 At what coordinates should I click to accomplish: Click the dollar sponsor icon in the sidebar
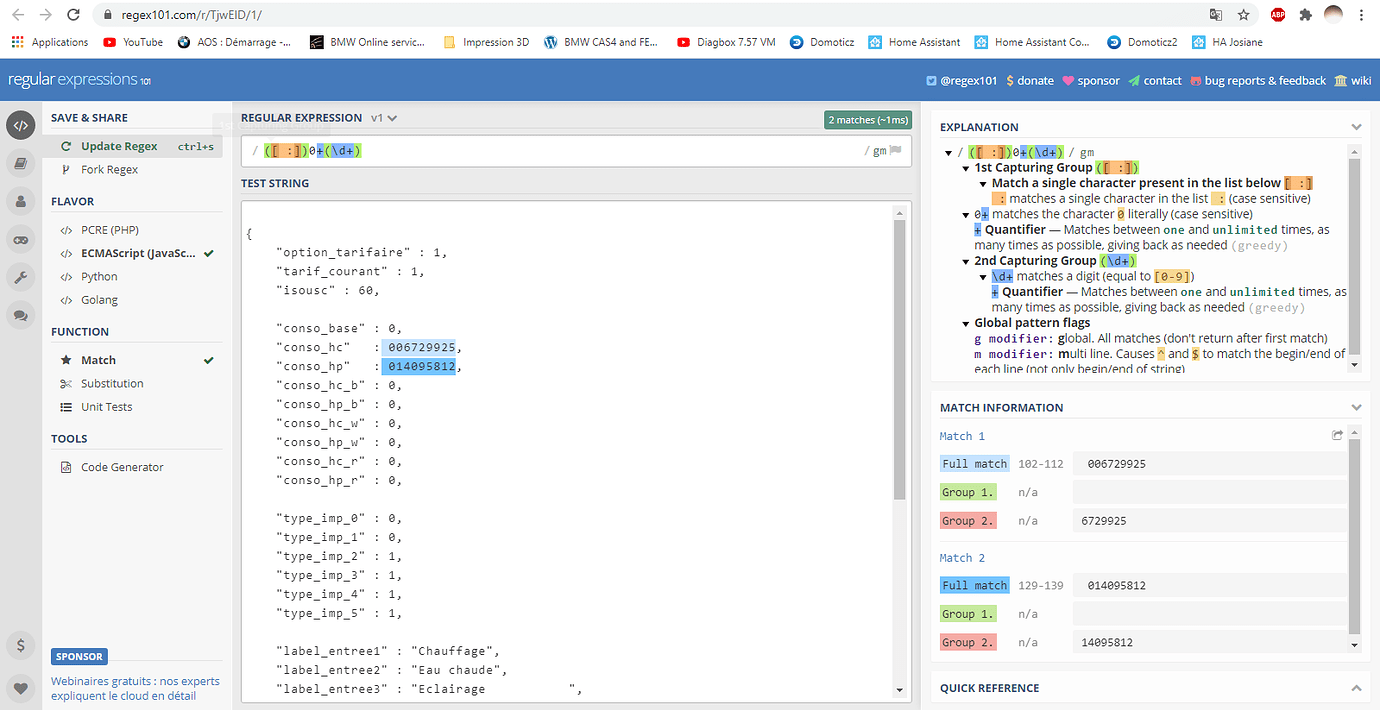21,647
